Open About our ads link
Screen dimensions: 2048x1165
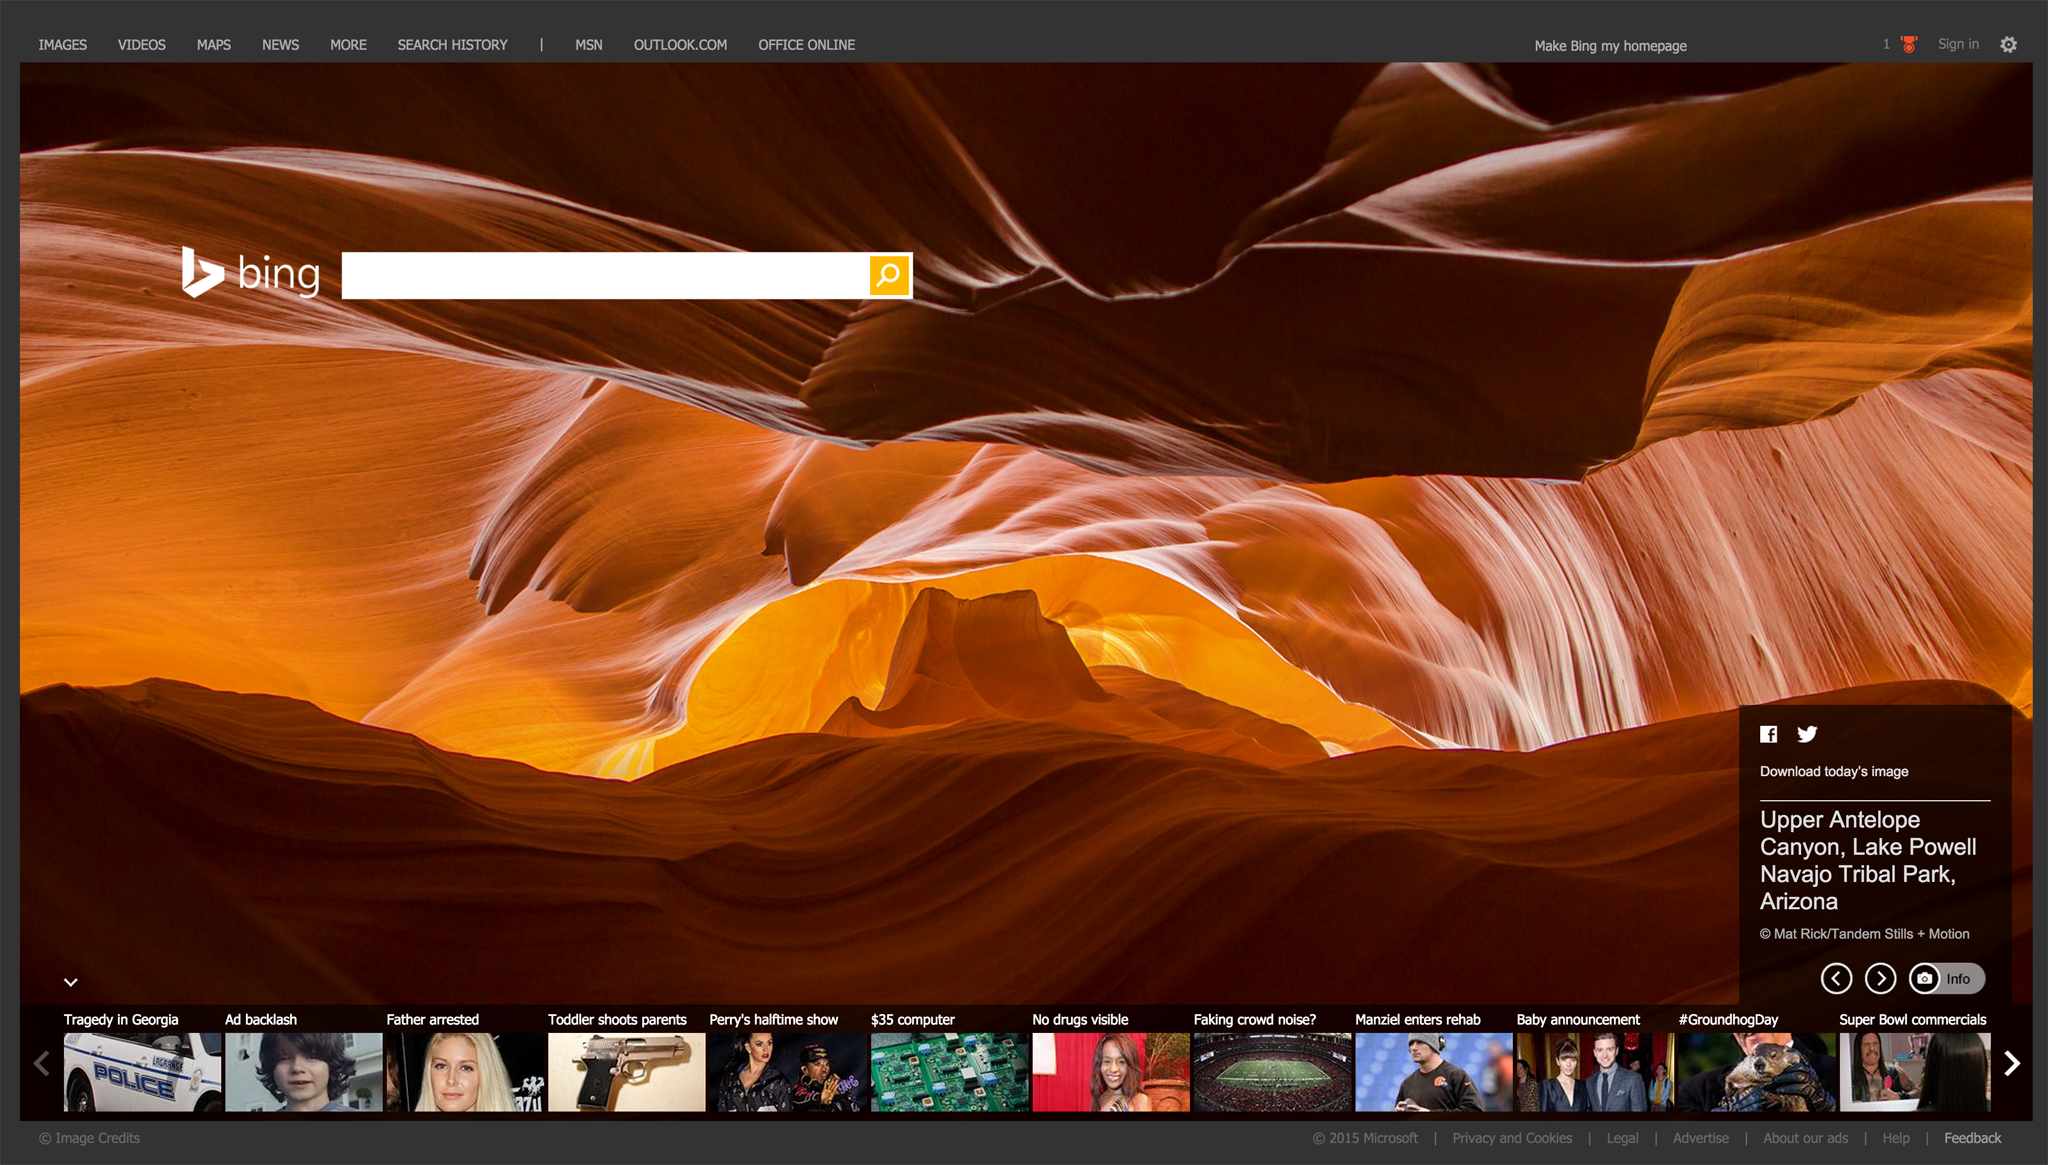(x=1805, y=1138)
